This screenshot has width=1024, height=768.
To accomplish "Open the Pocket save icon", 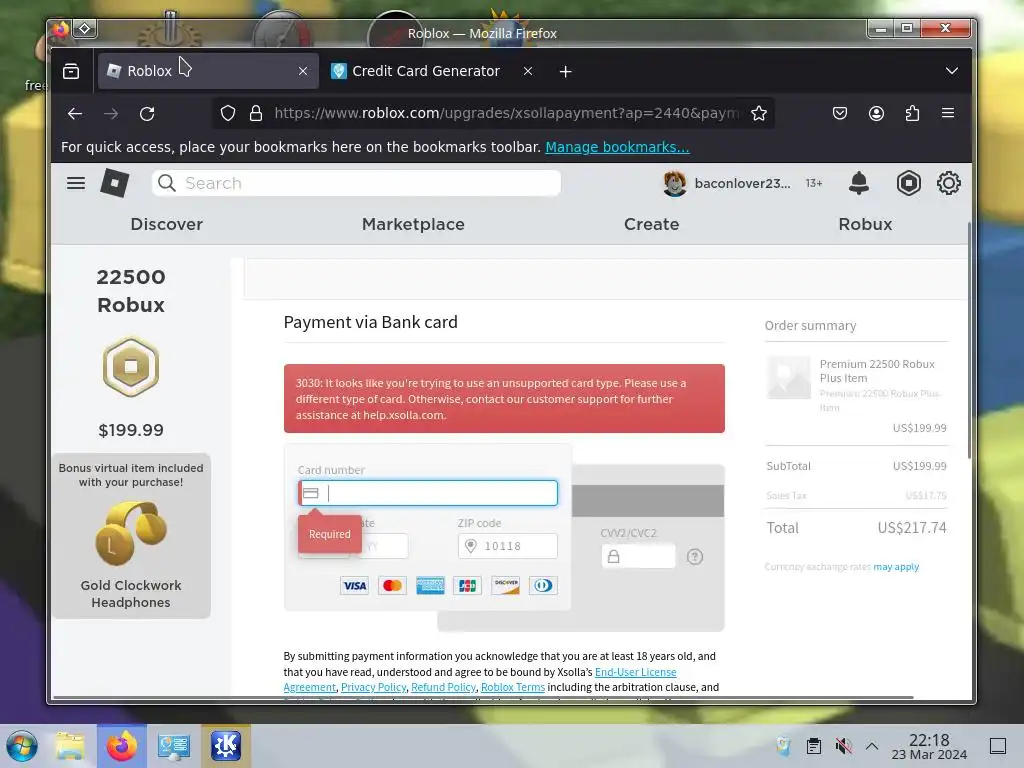I will [840, 114].
